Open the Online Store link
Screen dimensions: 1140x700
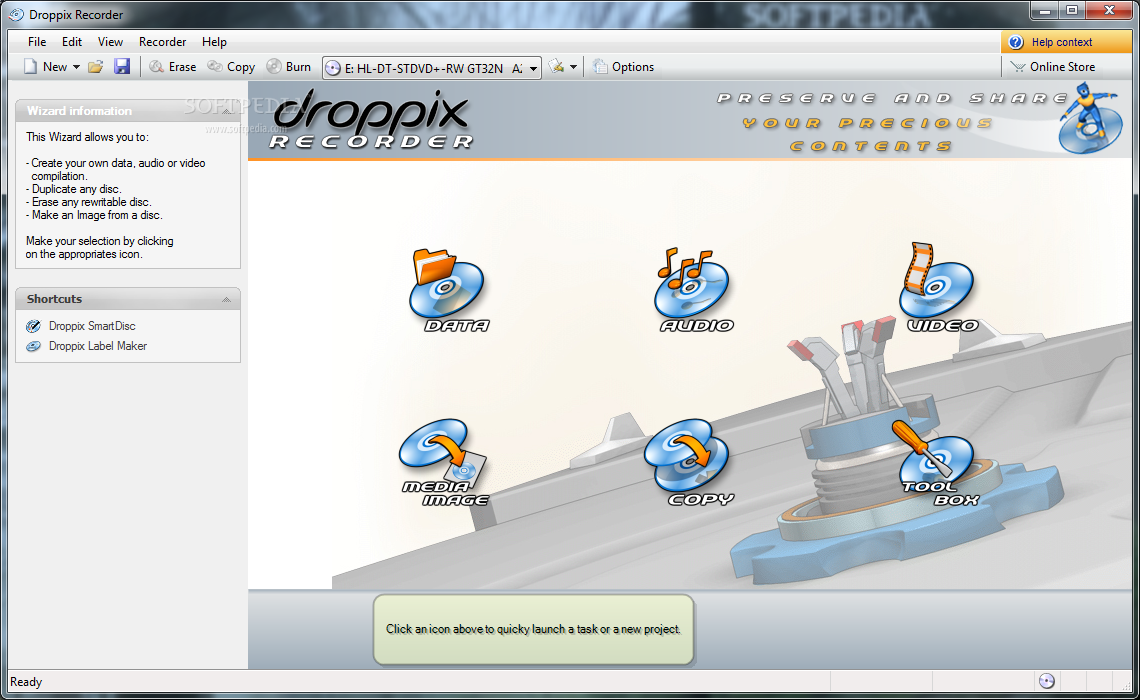1052,67
